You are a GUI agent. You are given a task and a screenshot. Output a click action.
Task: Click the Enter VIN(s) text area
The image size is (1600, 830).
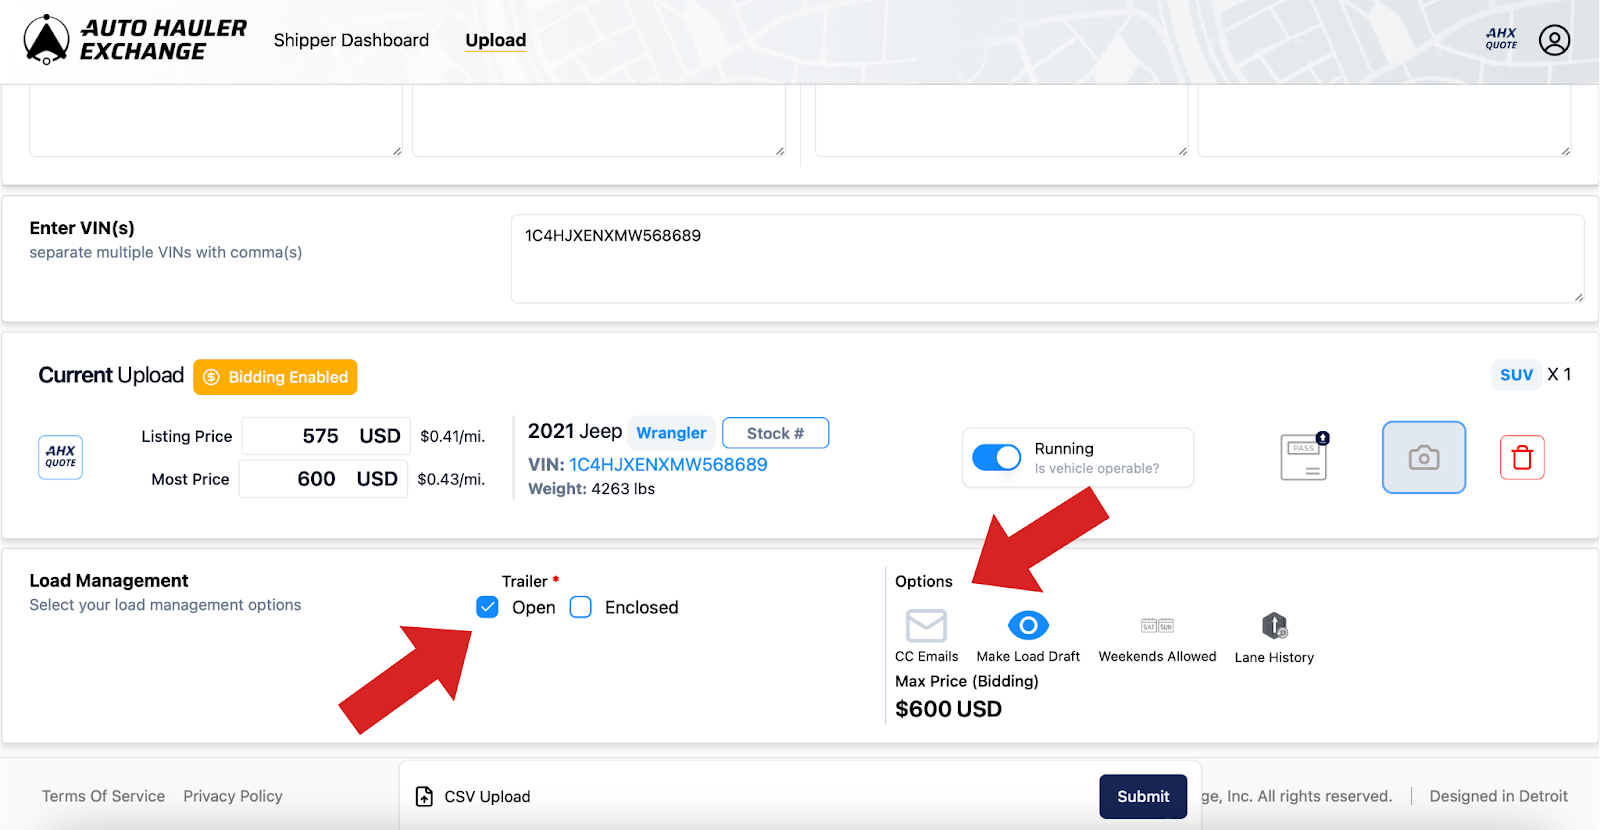pyautogui.click(x=1047, y=258)
